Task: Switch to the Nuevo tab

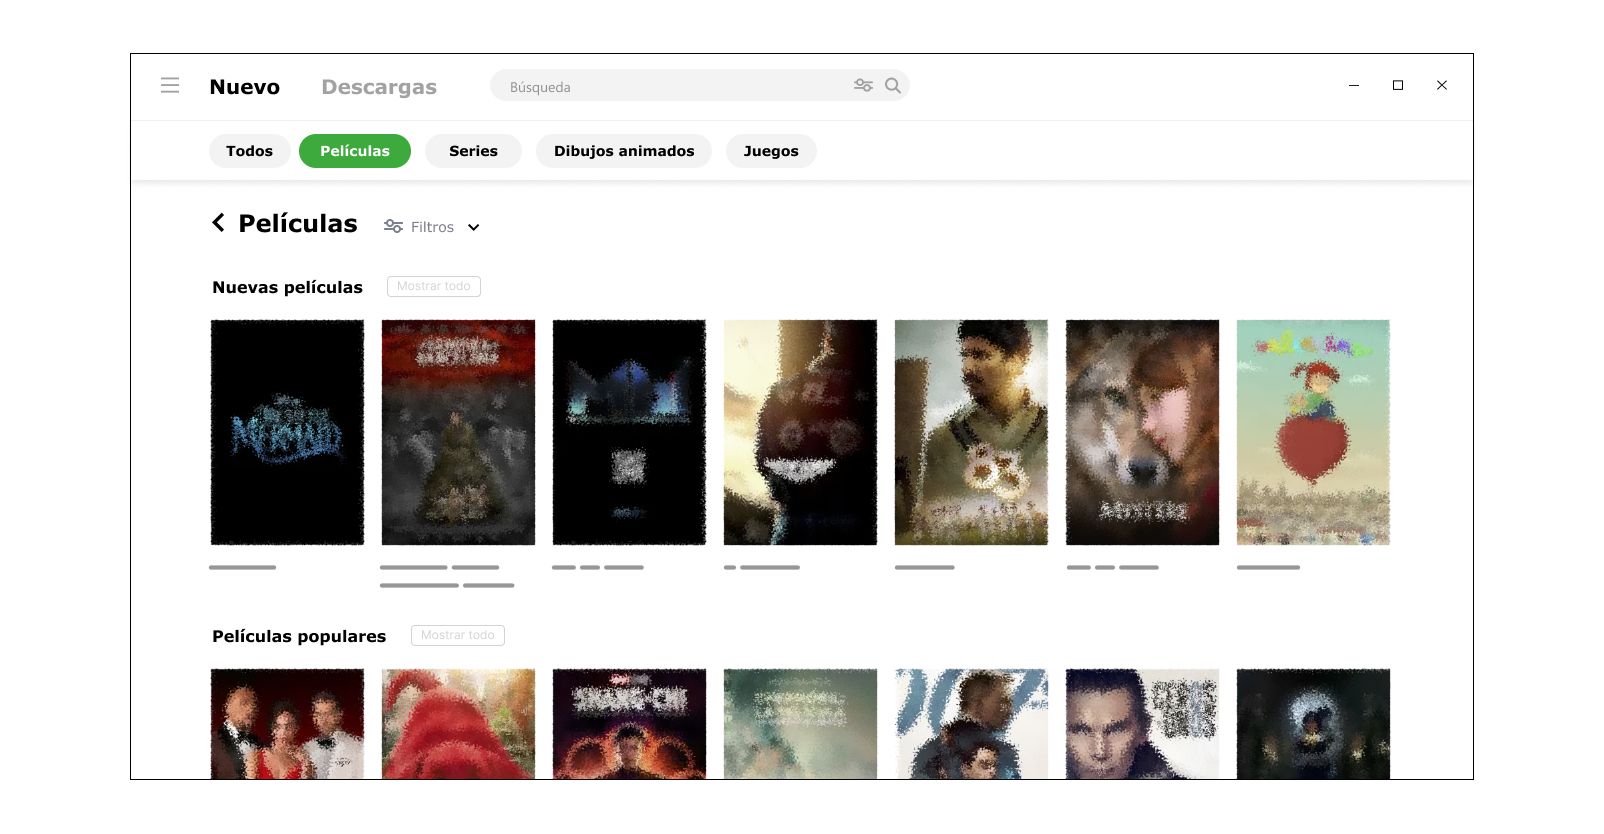Action: (x=245, y=87)
